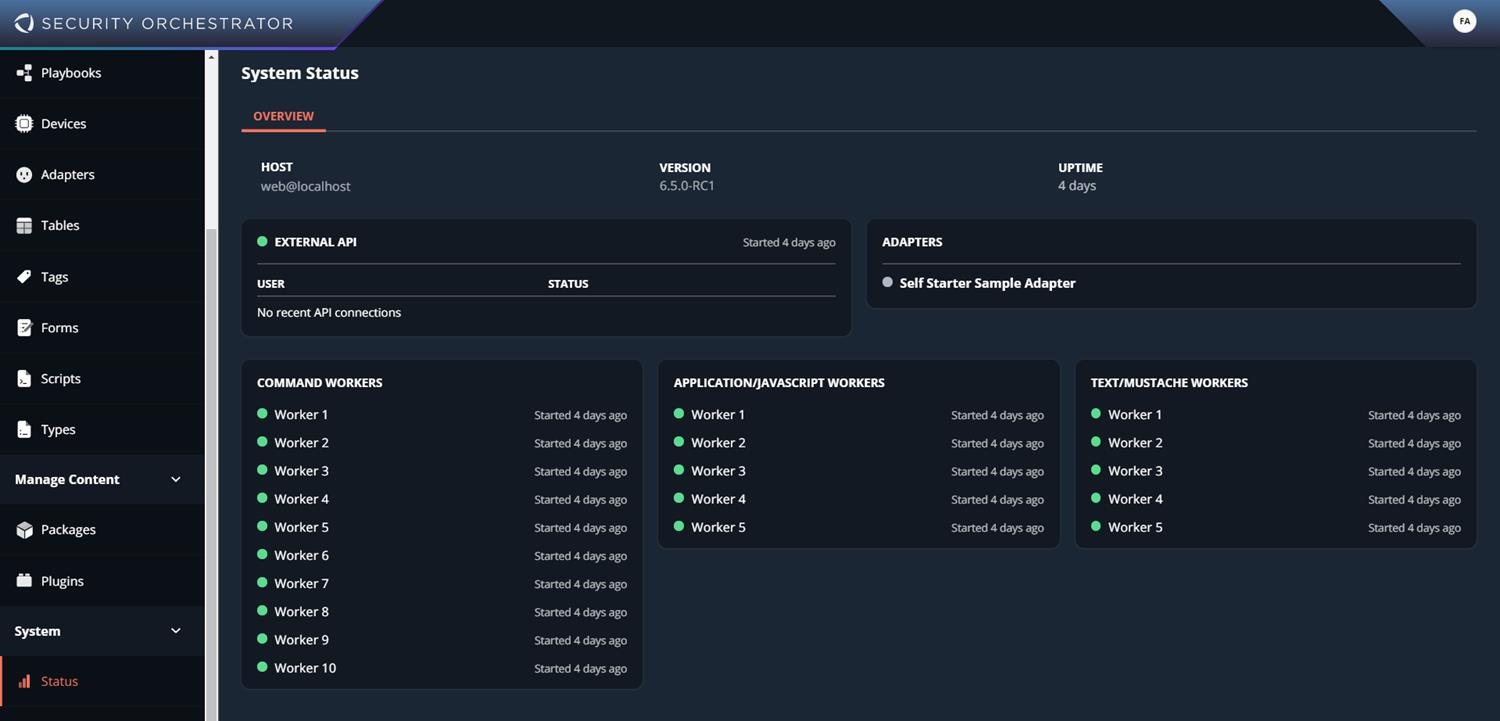
Task: Click the Security Orchestrator title text
Action: [x=167, y=23]
